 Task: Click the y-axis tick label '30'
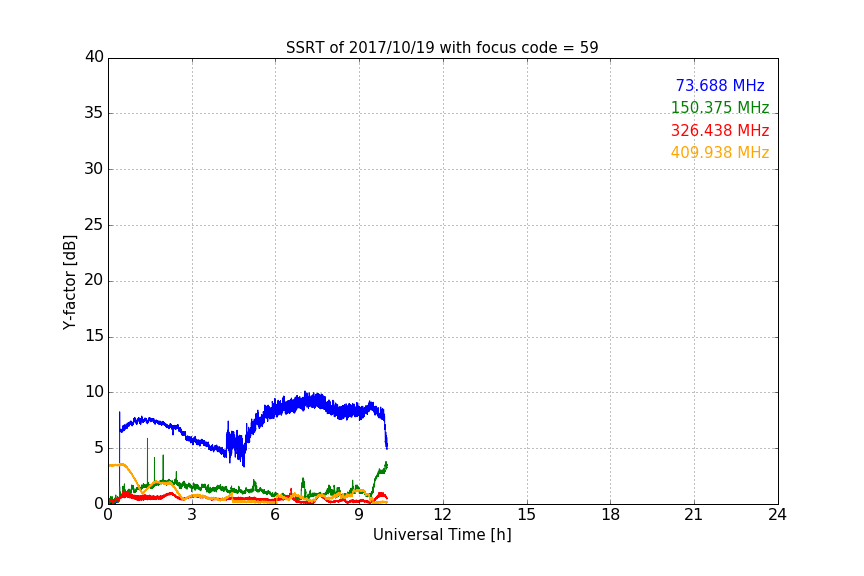point(94,169)
